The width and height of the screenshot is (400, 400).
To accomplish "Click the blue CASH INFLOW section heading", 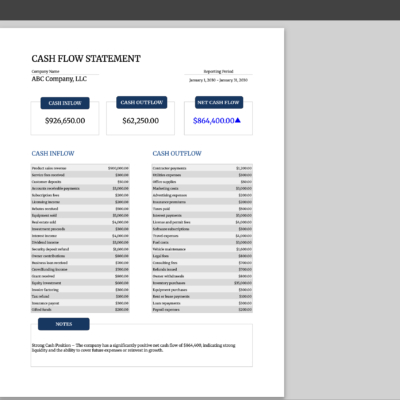I will click(53, 153).
